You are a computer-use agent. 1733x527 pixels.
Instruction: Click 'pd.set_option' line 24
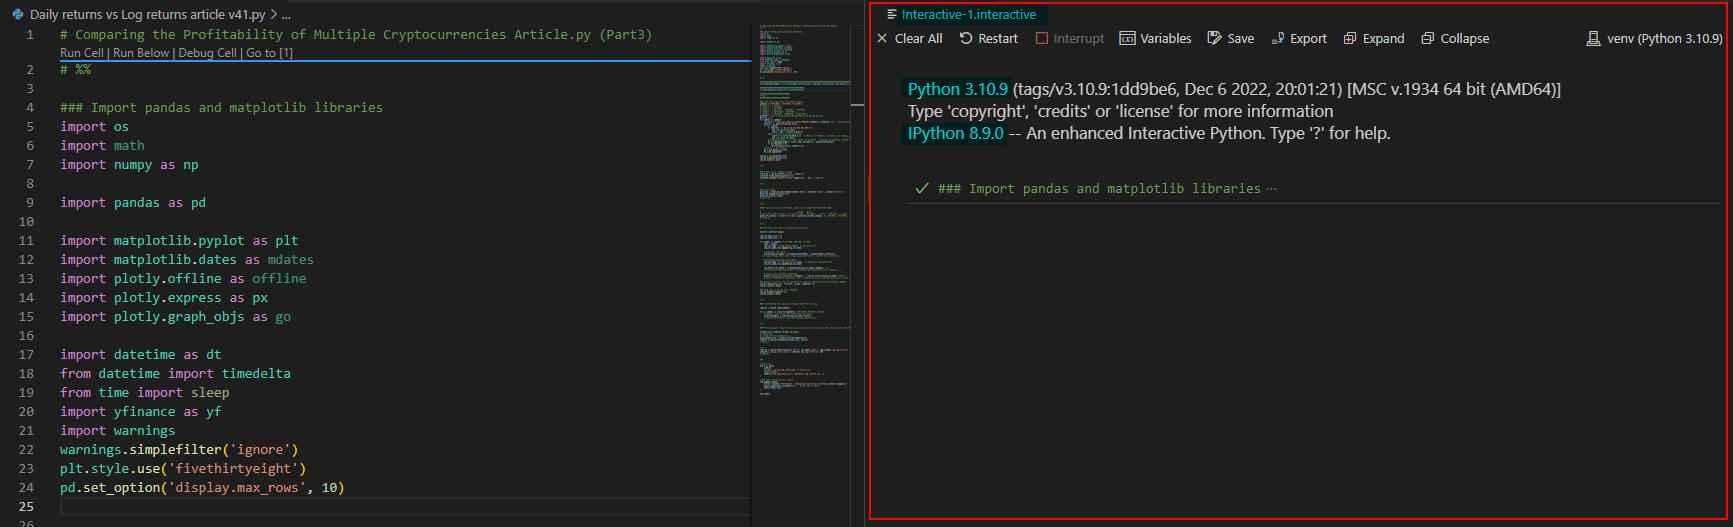(202, 487)
